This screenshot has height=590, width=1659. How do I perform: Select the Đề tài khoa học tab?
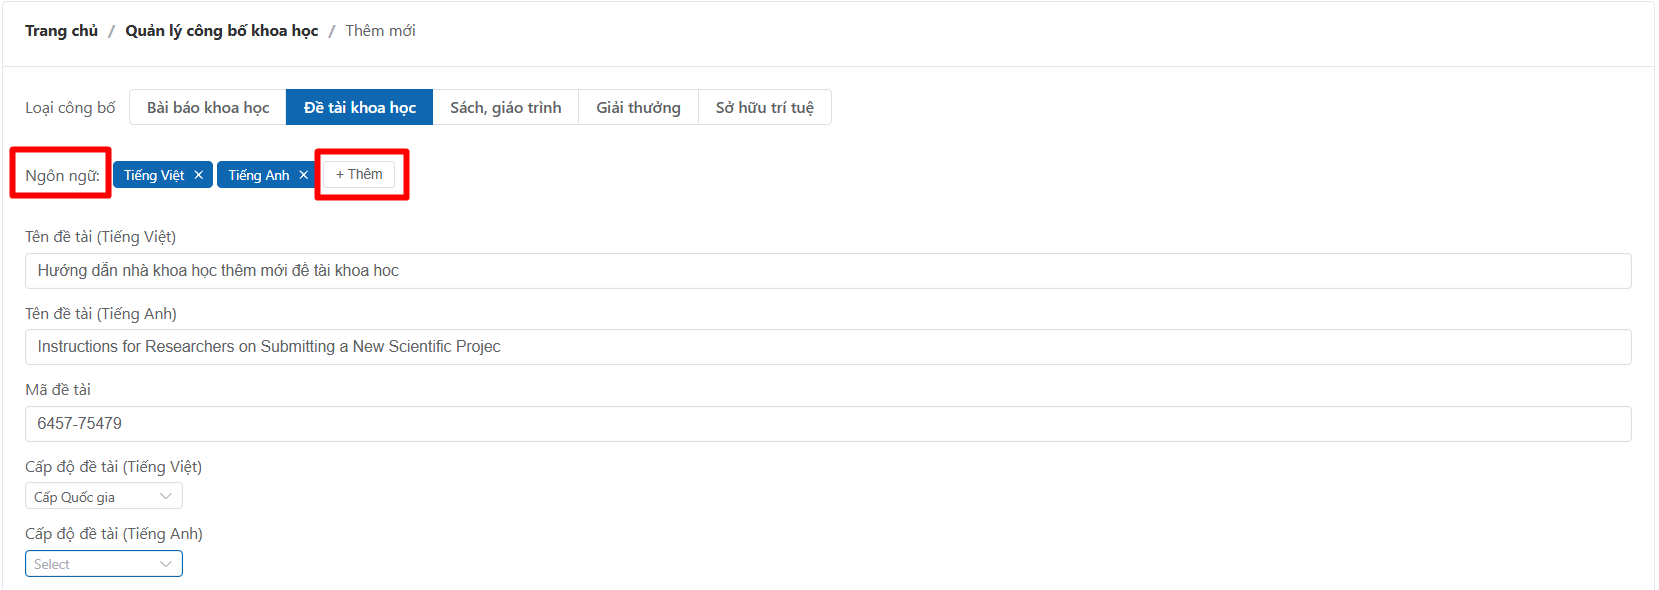359,107
